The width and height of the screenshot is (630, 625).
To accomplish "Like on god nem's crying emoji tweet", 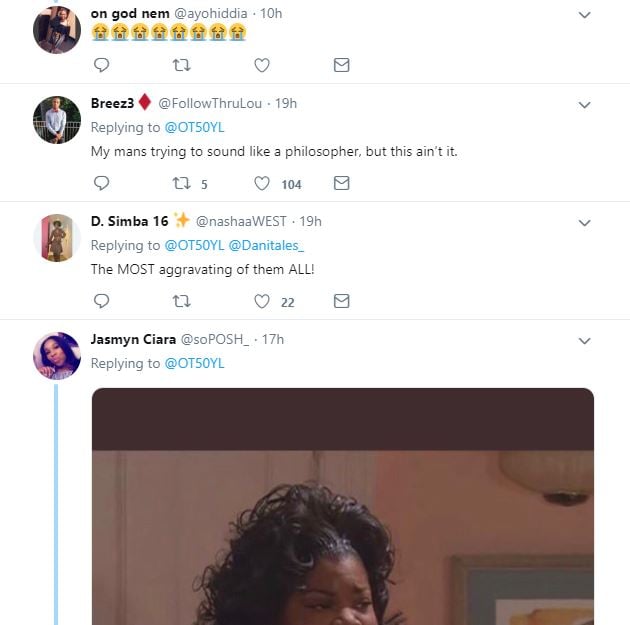I will [262, 65].
